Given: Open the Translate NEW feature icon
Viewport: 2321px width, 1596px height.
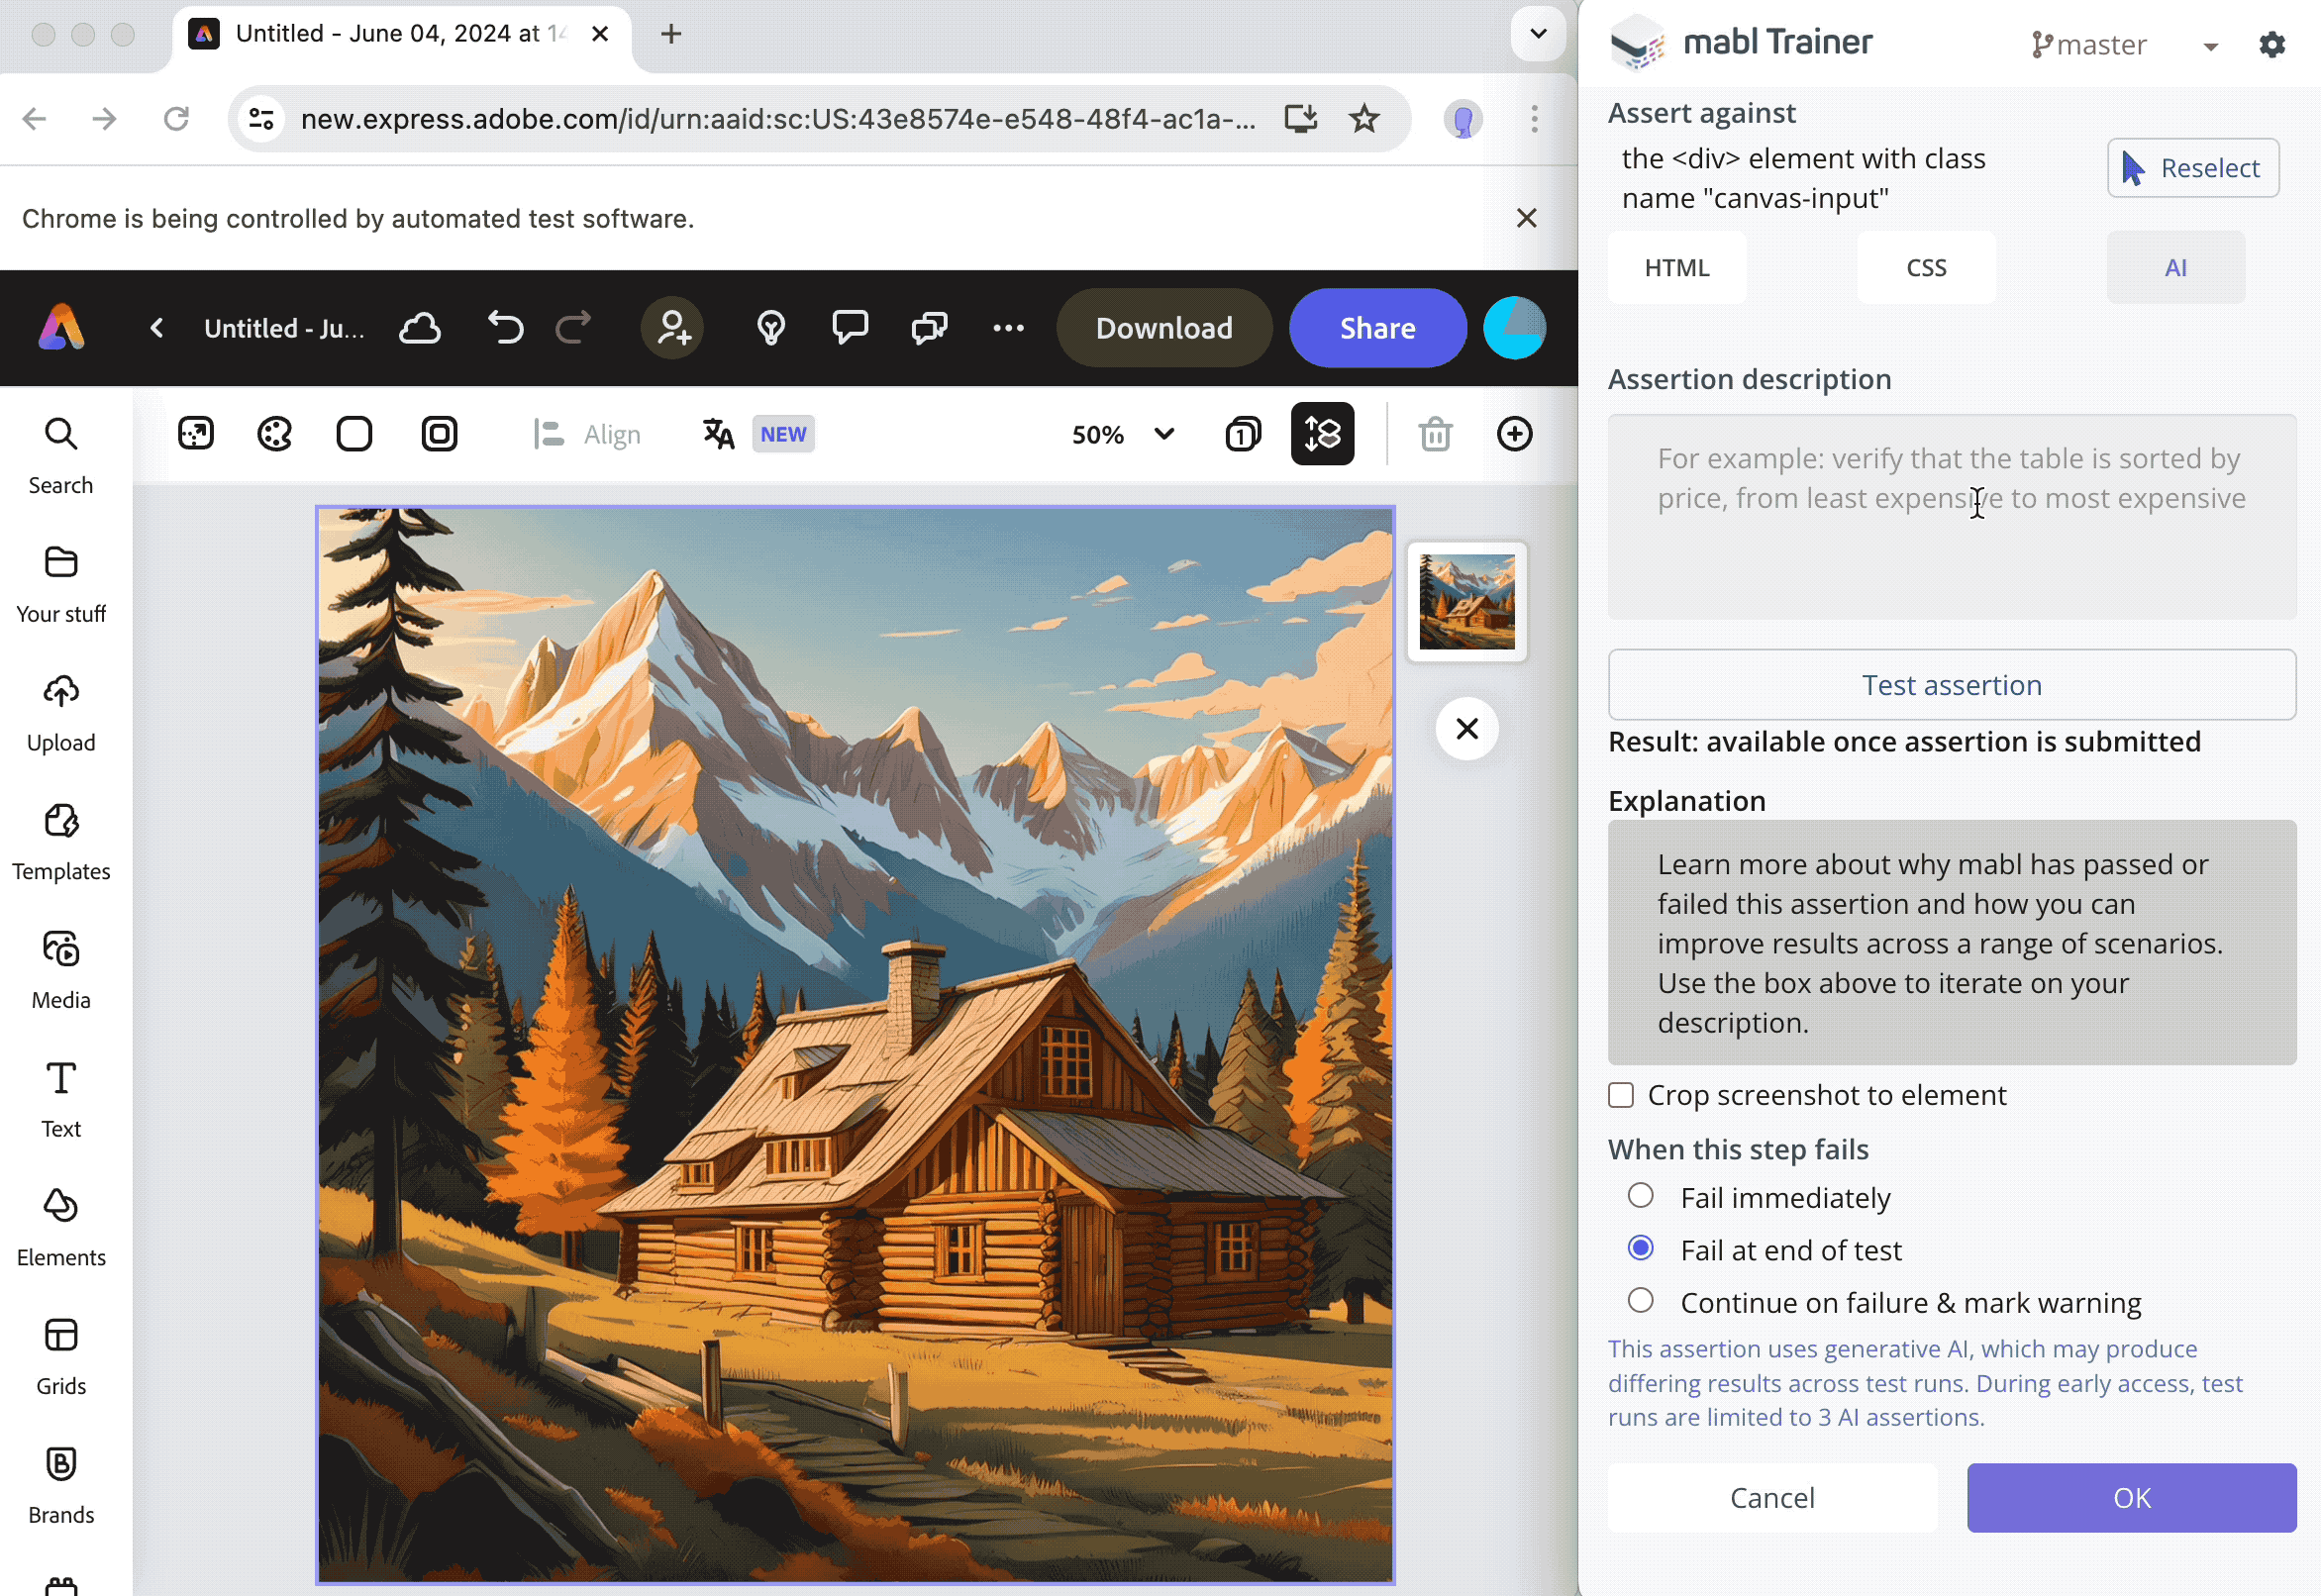Looking at the screenshot, I should click(718, 433).
